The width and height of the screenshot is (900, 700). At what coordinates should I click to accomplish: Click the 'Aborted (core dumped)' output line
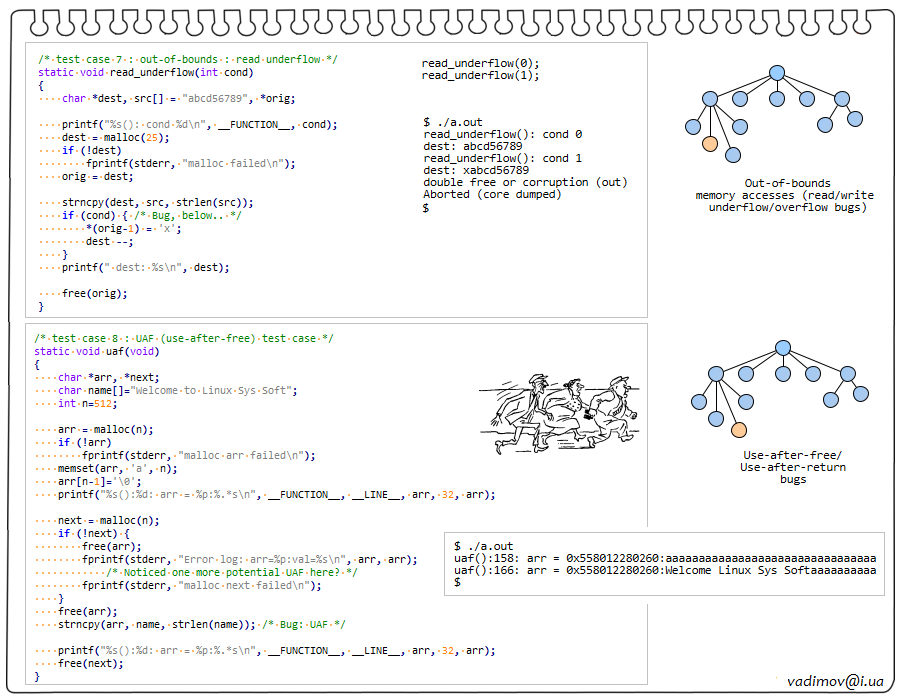click(492, 194)
